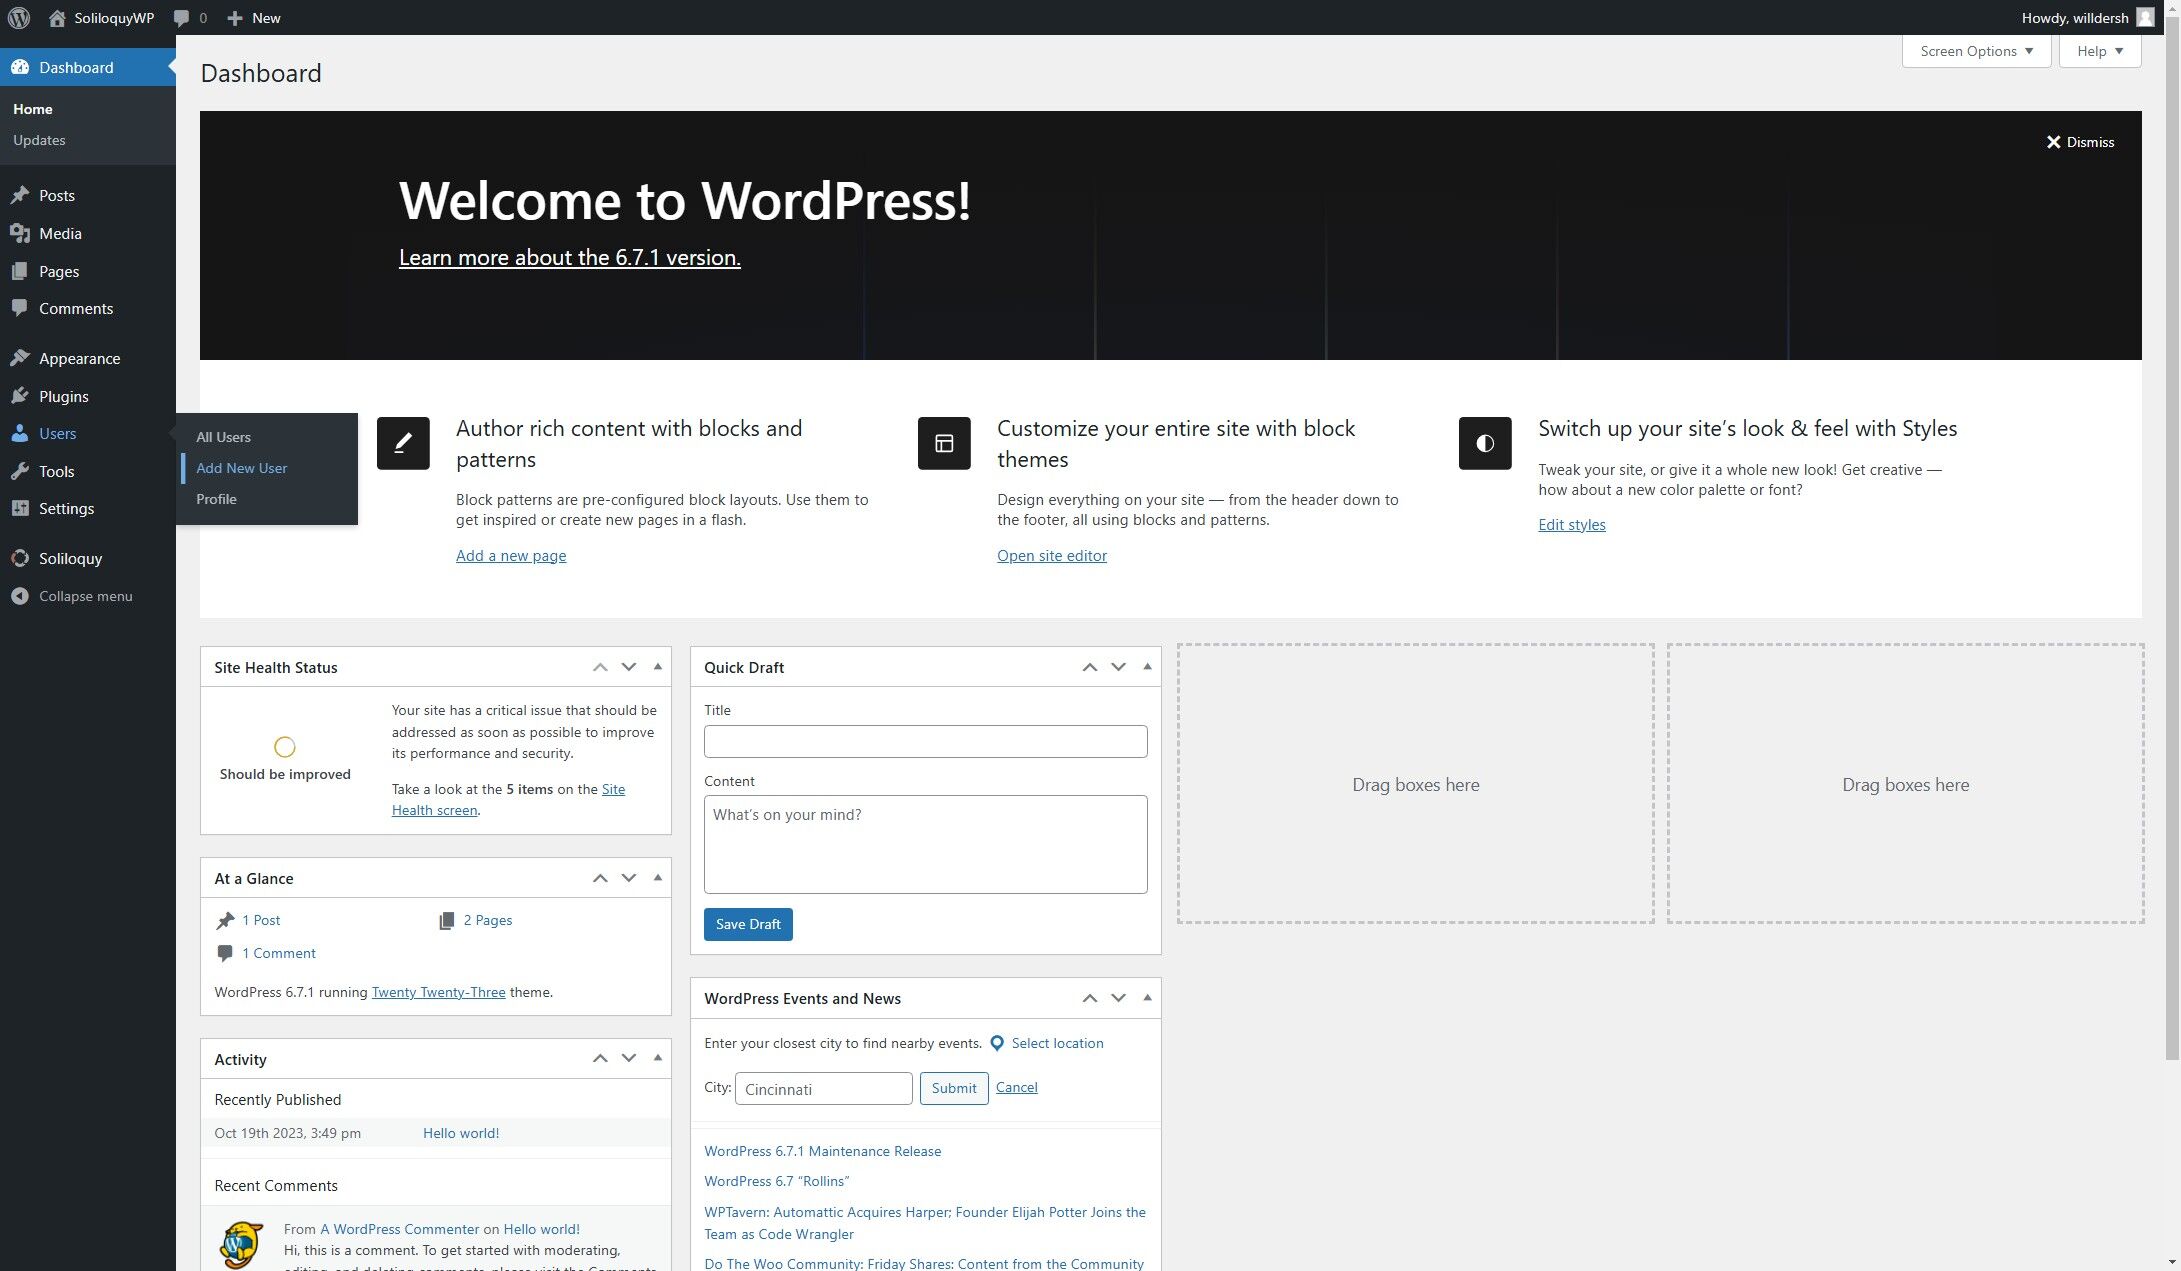Viewport: 2181px width, 1271px height.
Task: Click the WordPress logo in admin bar
Action: click(x=19, y=18)
